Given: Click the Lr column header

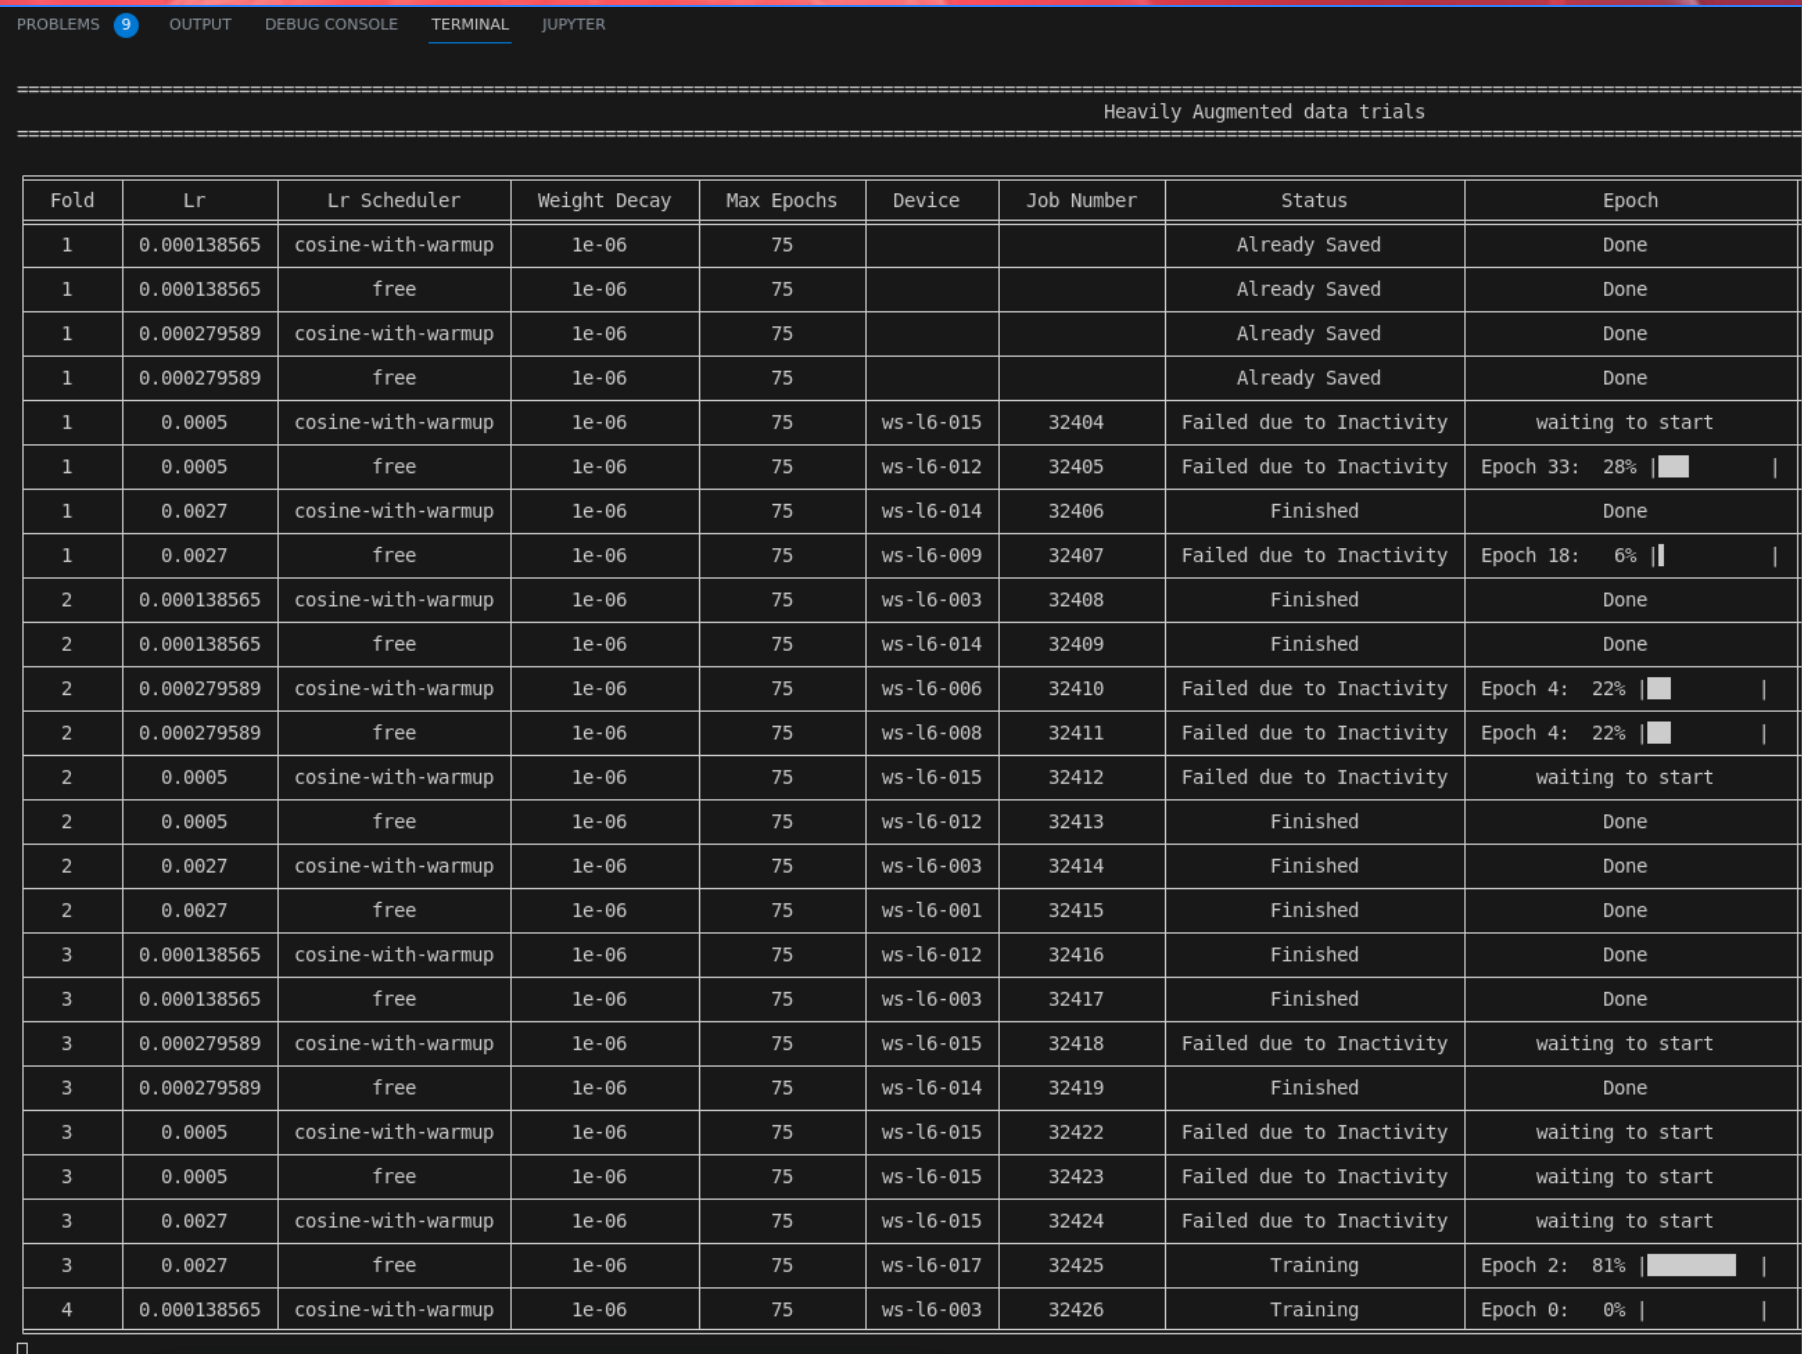Looking at the screenshot, I should [x=194, y=200].
